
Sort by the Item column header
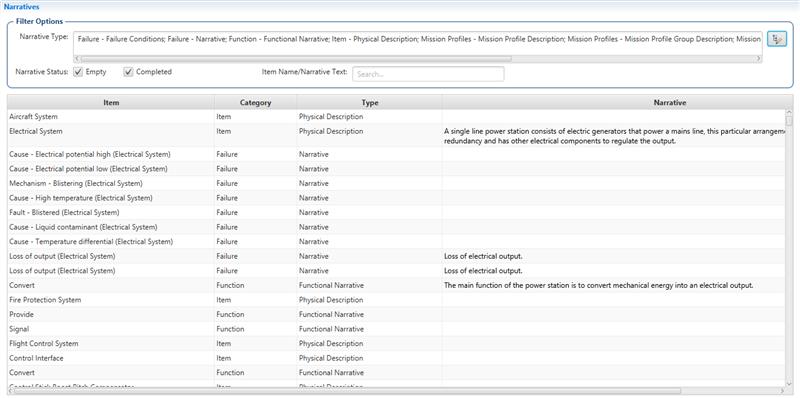[111, 103]
